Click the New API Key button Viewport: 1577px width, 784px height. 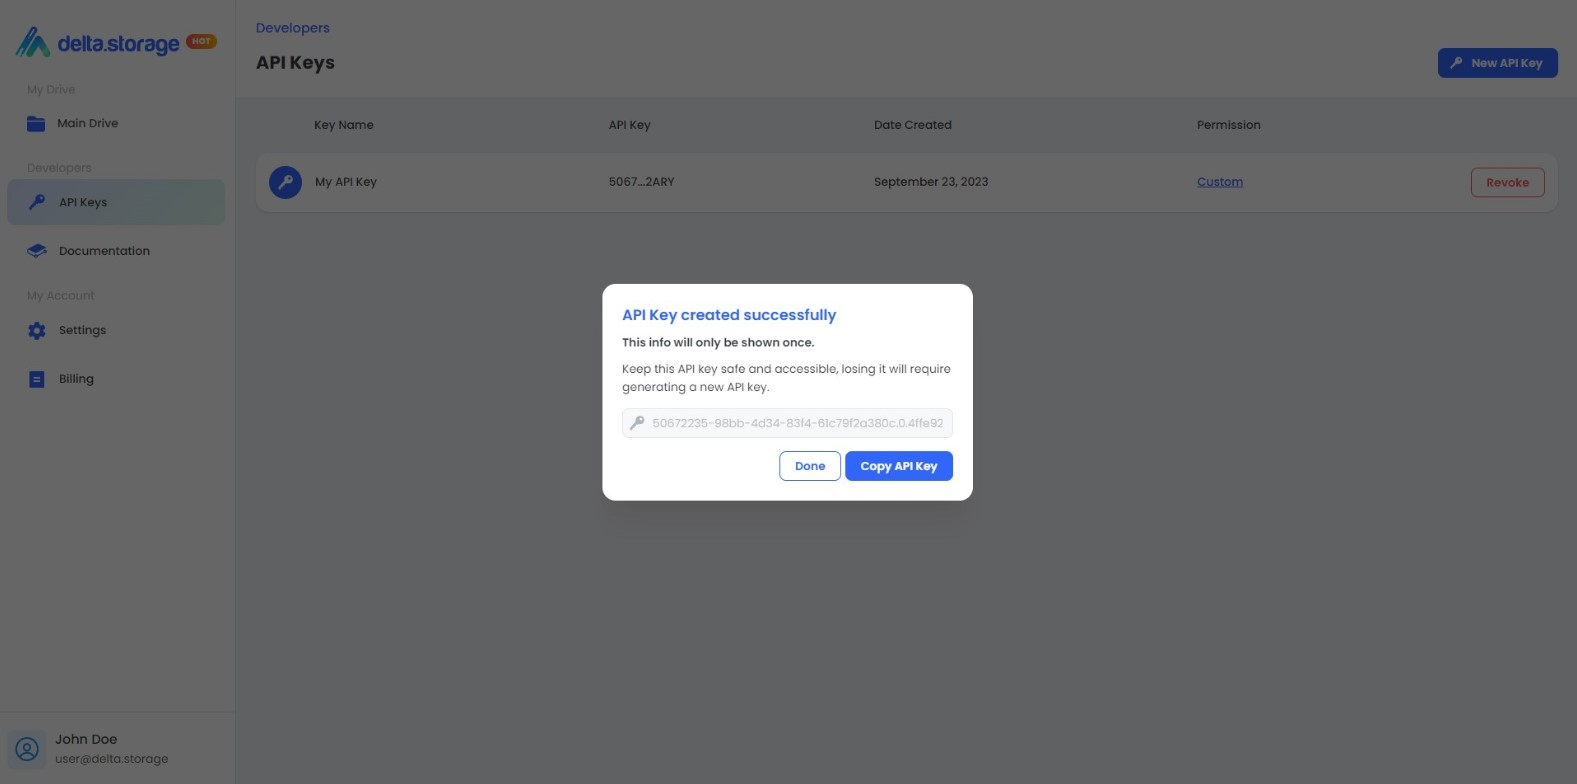(1497, 63)
